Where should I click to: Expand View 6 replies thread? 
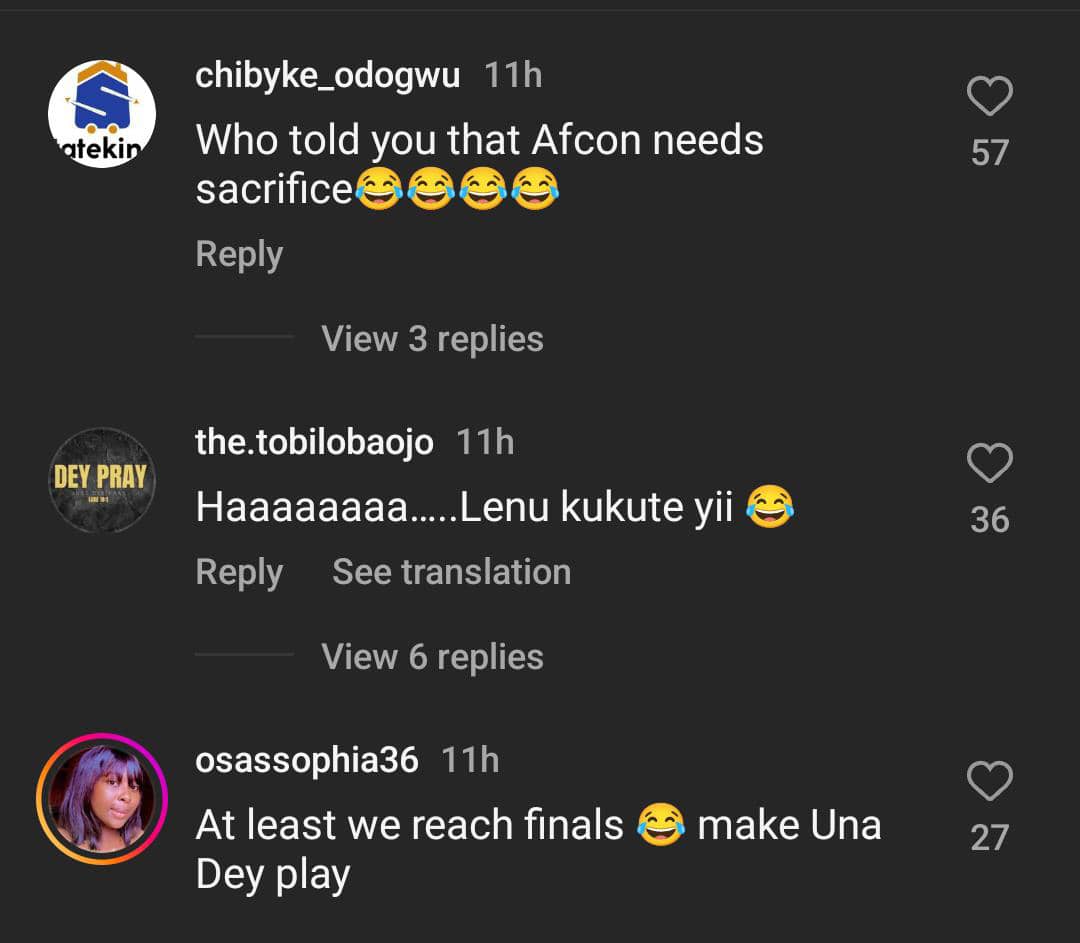click(432, 656)
